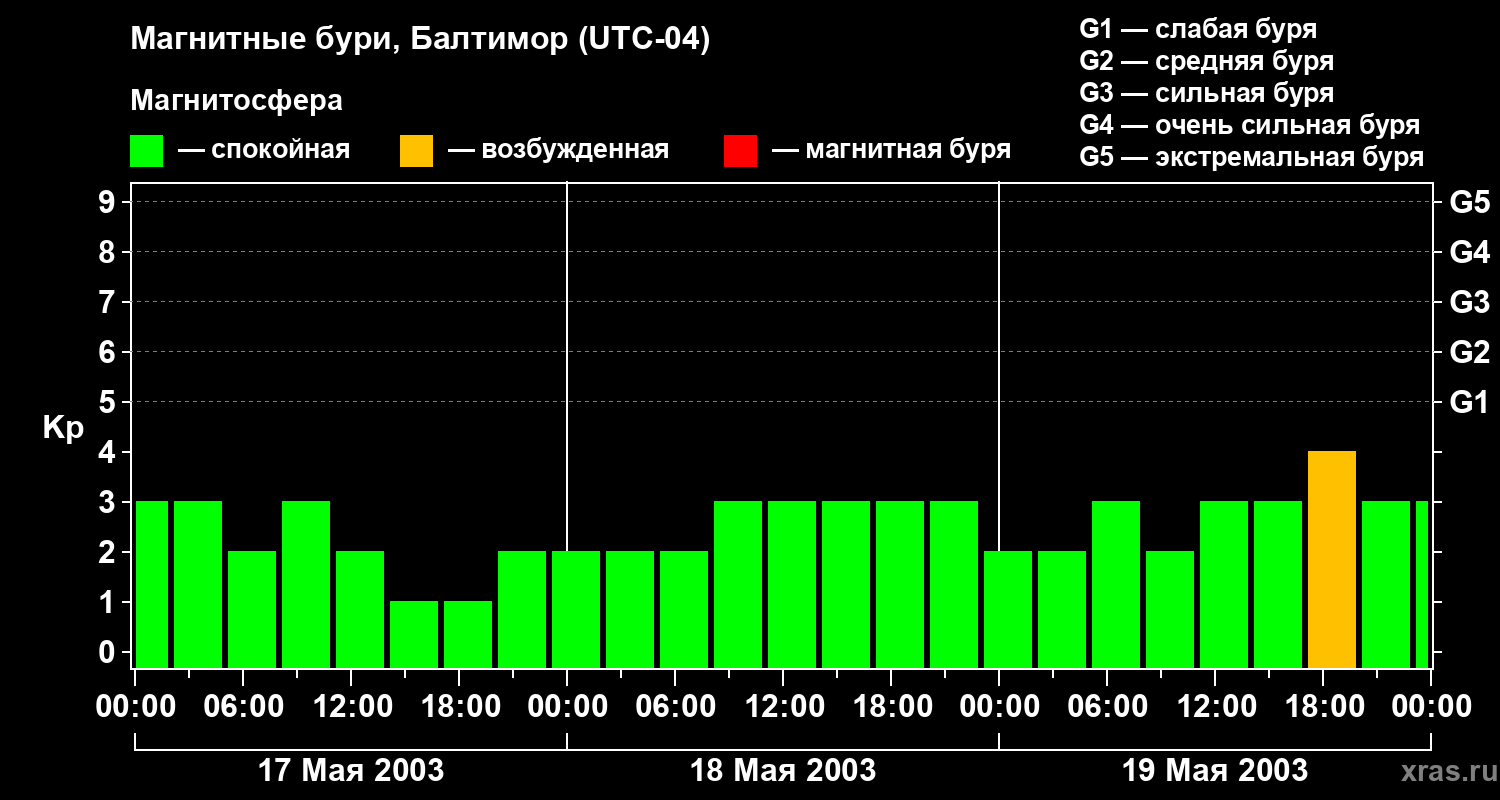Click the '18 Мая 2003' date label

tap(783, 770)
